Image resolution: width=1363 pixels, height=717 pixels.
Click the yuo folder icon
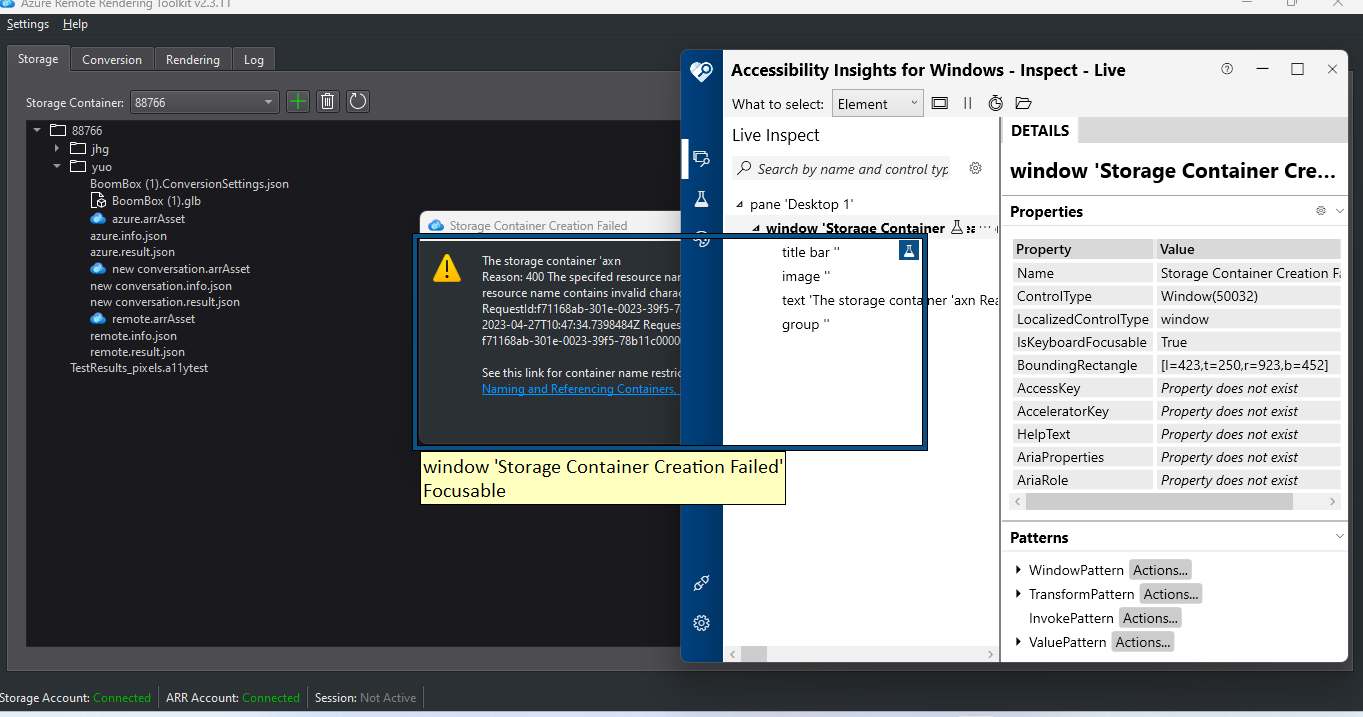pyautogui.click(x=78, y=167)
